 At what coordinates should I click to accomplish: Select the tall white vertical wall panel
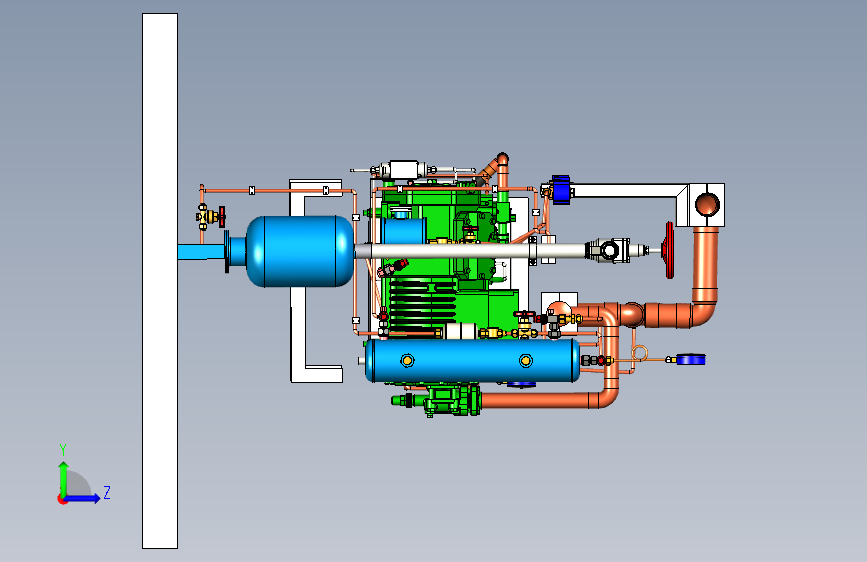(x=160, y=281)
